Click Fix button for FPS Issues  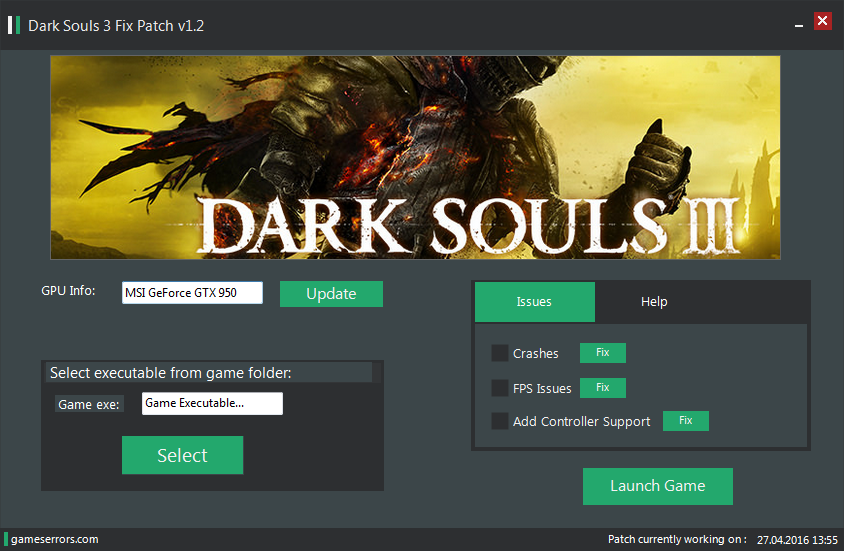(602, 387)
